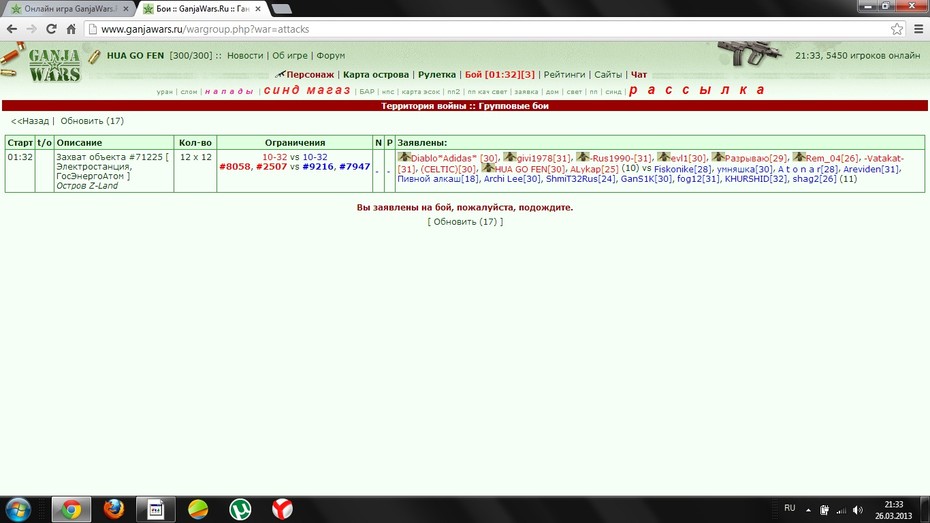
Task: Click the syndicate icon beside Rem_04
Action: (x=799, y=157)
